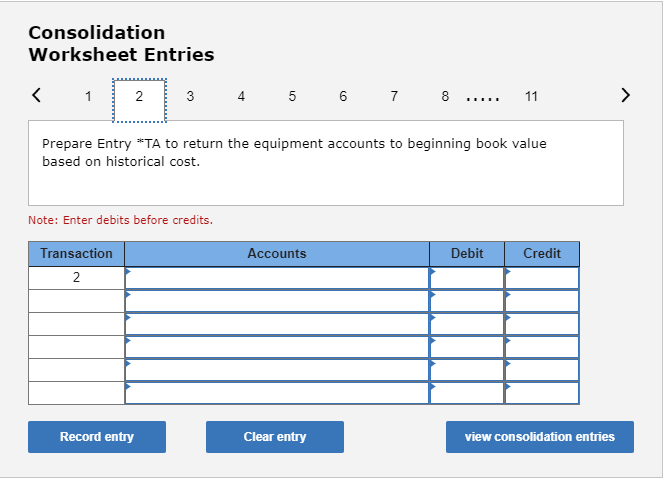Open Accounts dropdown in sixth row
The width and height of the screenshot is (668, 483).
point(277,393)
